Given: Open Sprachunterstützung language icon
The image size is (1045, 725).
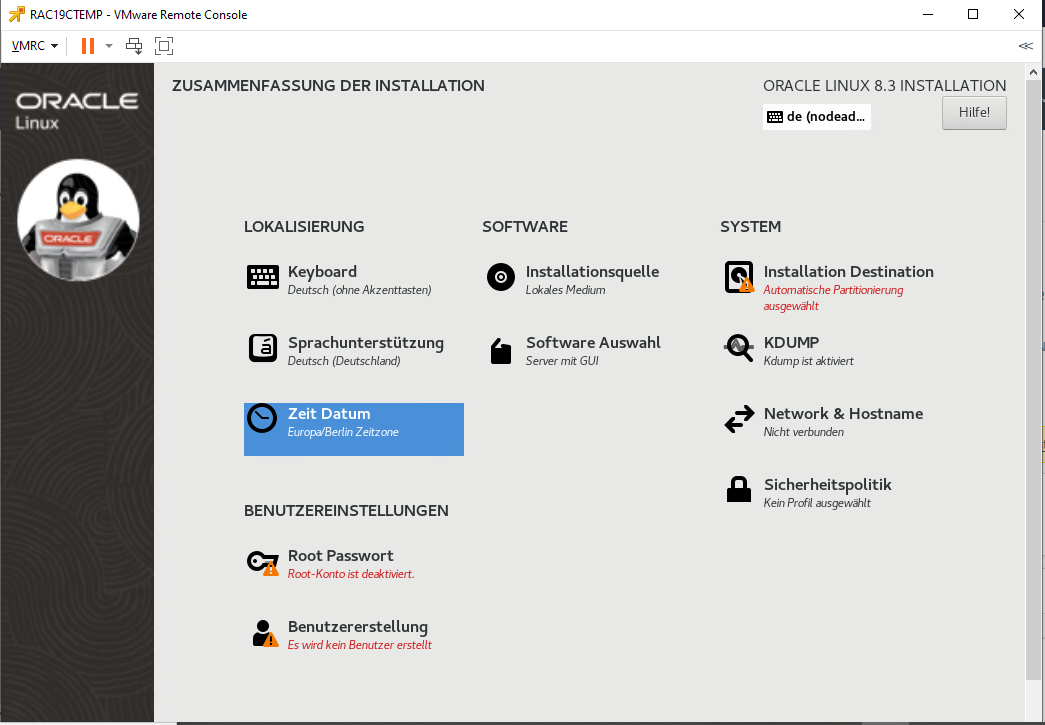Looking at the screenshot, I should pos(263,348).
